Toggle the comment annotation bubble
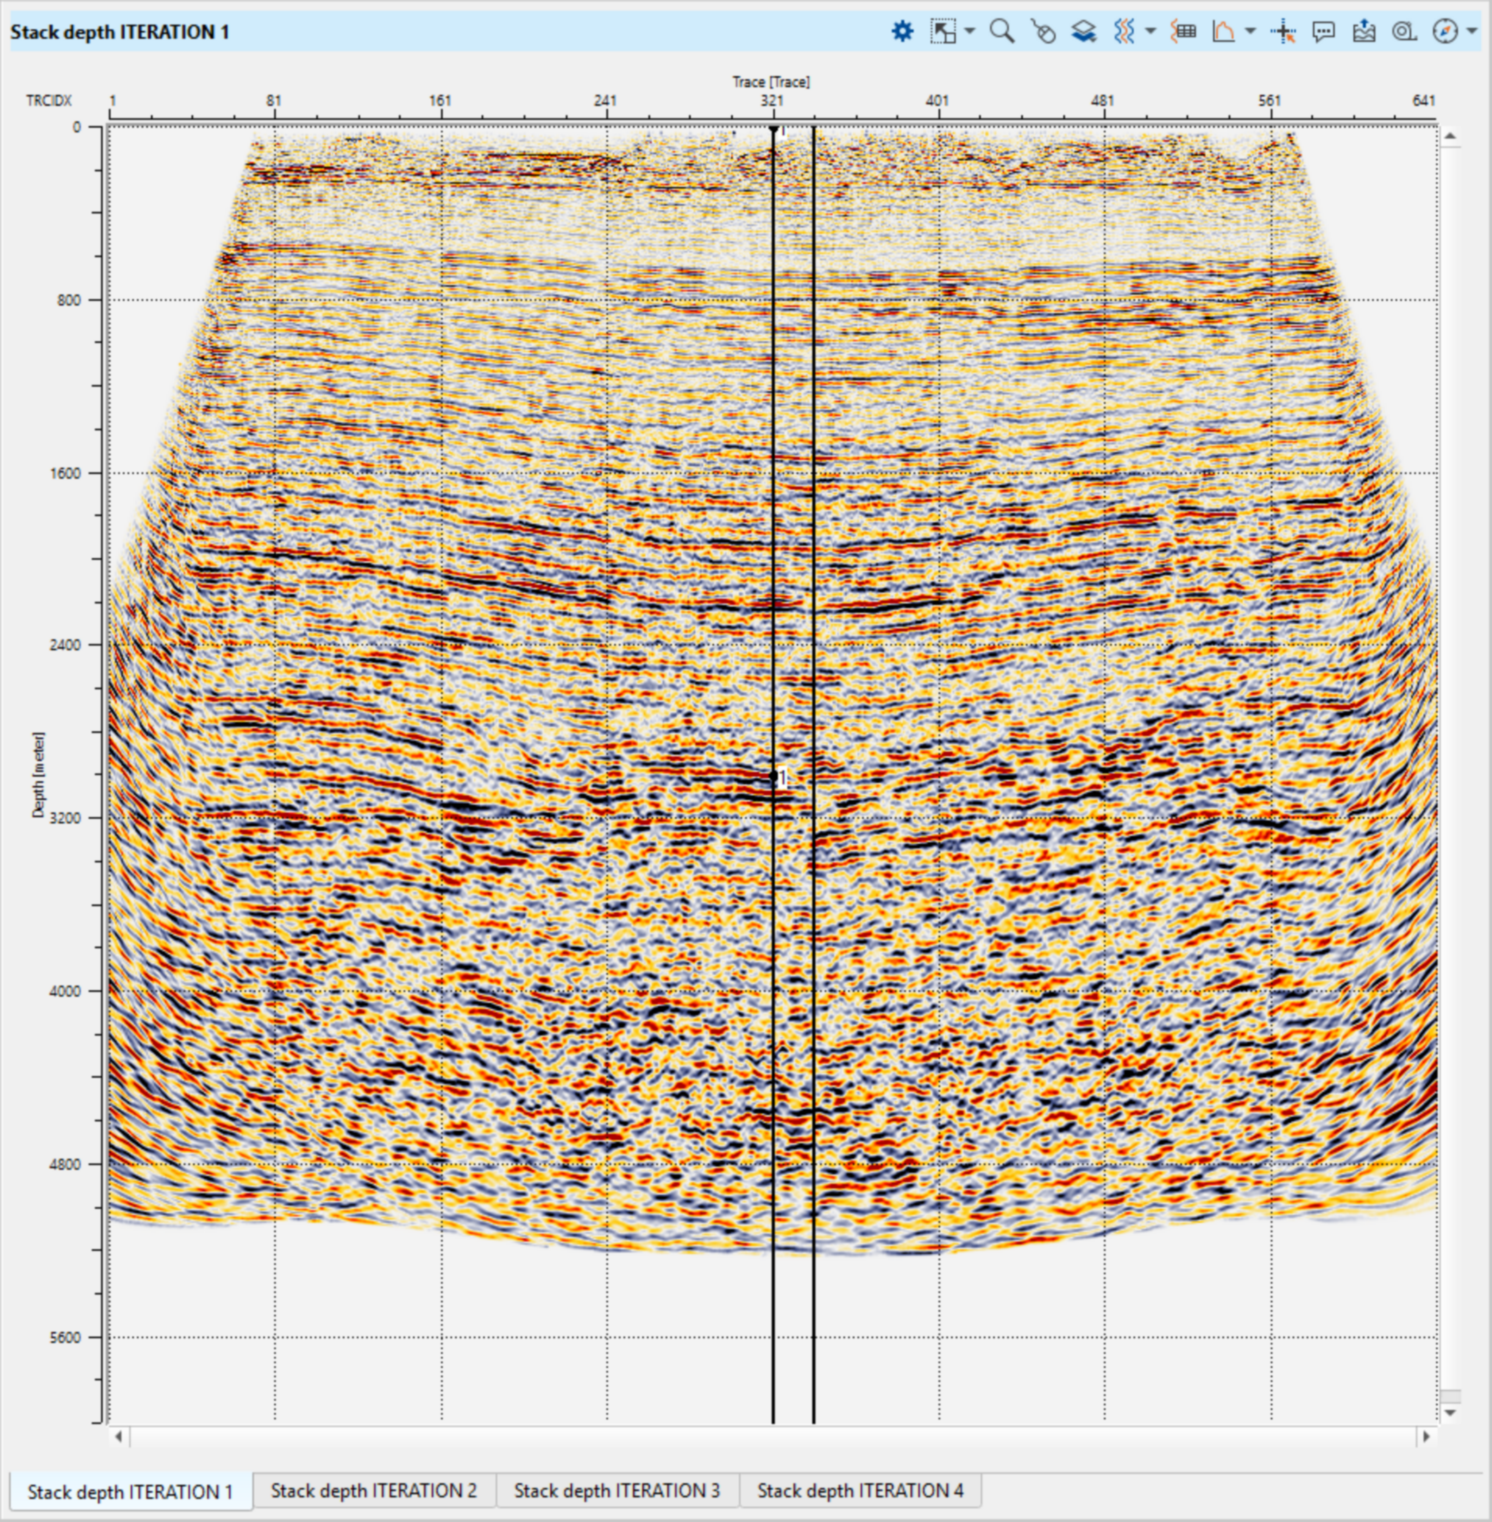Screen dimensions: 1492x1522 tap(1323, 32)
